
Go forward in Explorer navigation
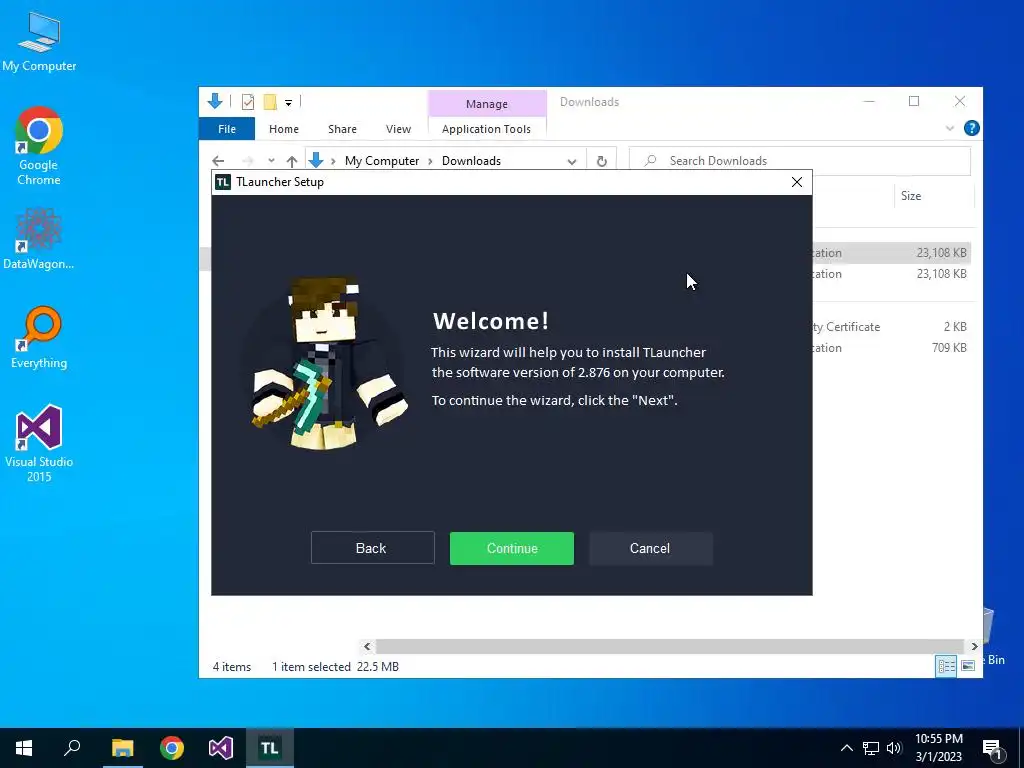click(248, 161)
